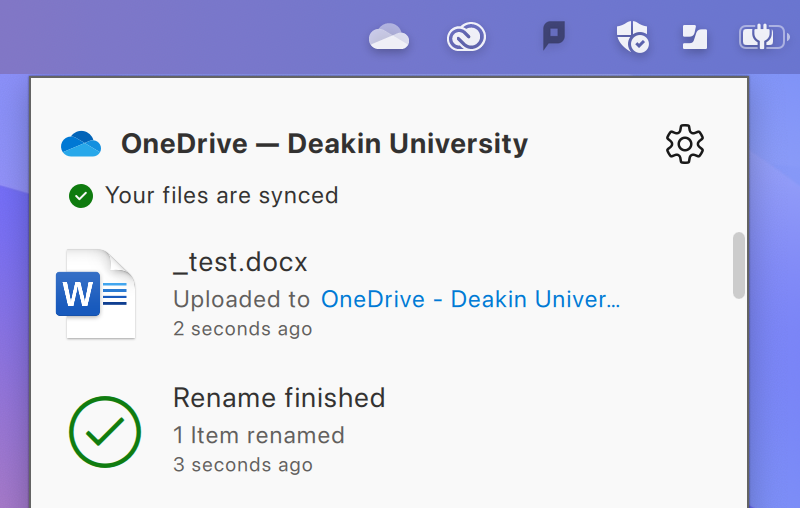The image size is (800, 508).
Task: Follow the OneDrive - Deakin Univer… link
Action: coord(470,299)
